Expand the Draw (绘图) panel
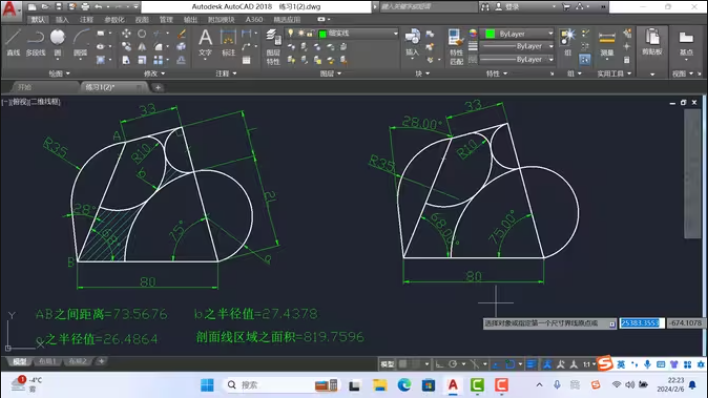708x398 pixels. click(59, 73)
